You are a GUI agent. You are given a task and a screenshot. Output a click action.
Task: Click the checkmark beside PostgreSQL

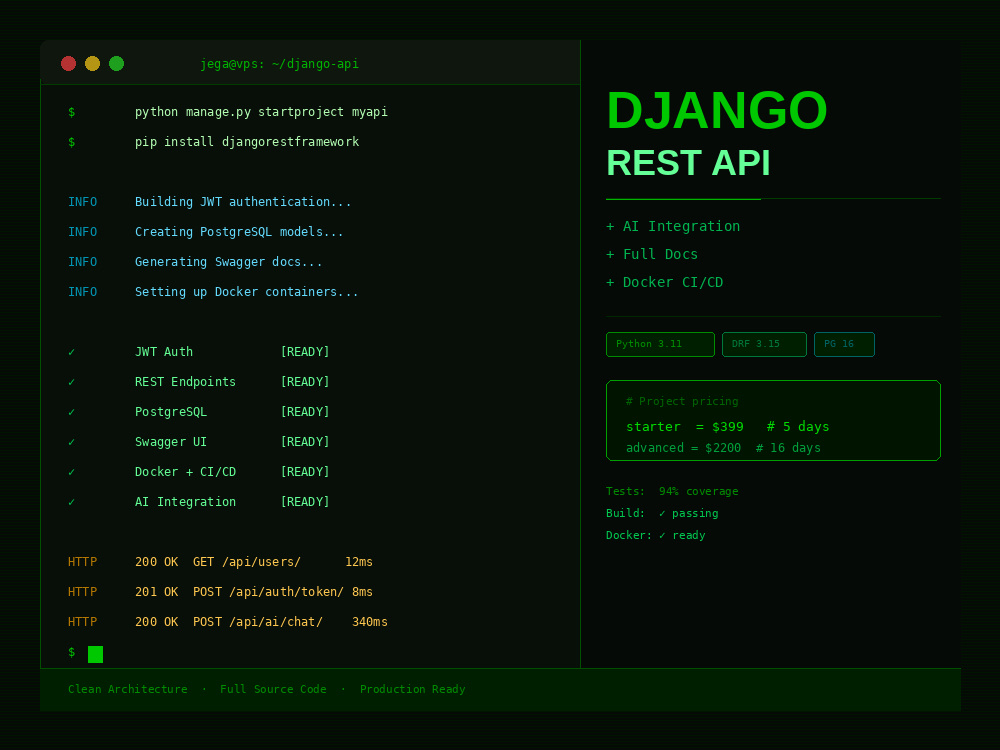pyautogui.click(x=71, y=412)
